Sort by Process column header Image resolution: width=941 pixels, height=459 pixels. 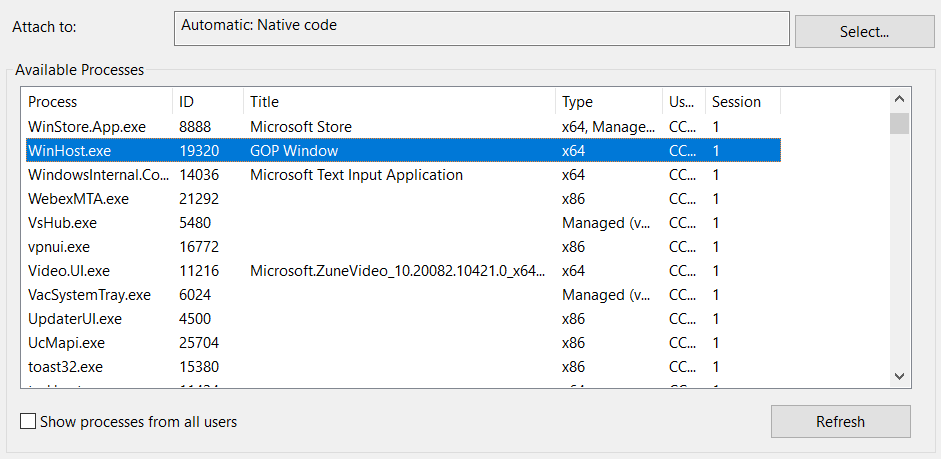pyautogui.click(x=99, y=102)
